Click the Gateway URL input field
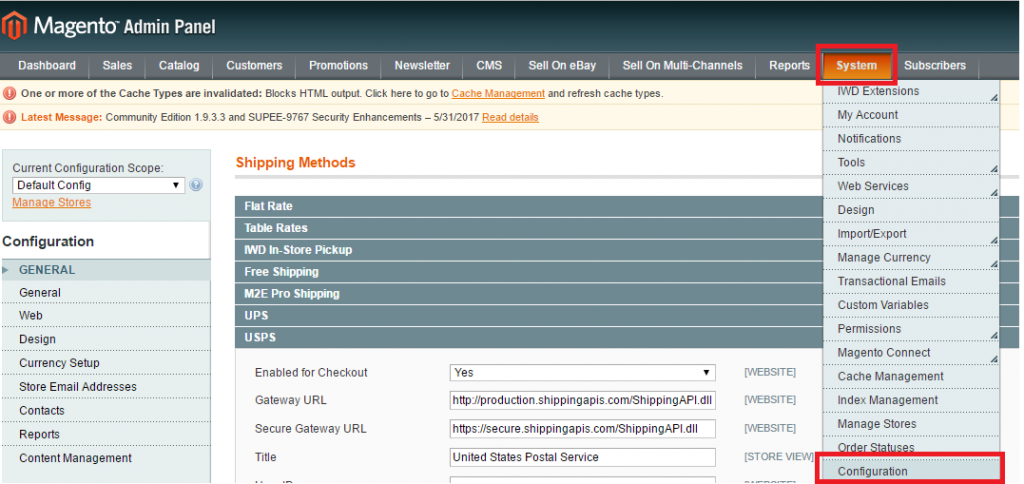Image resolution: width=1024 pixels, height=484 pixels. coord(583,400)
